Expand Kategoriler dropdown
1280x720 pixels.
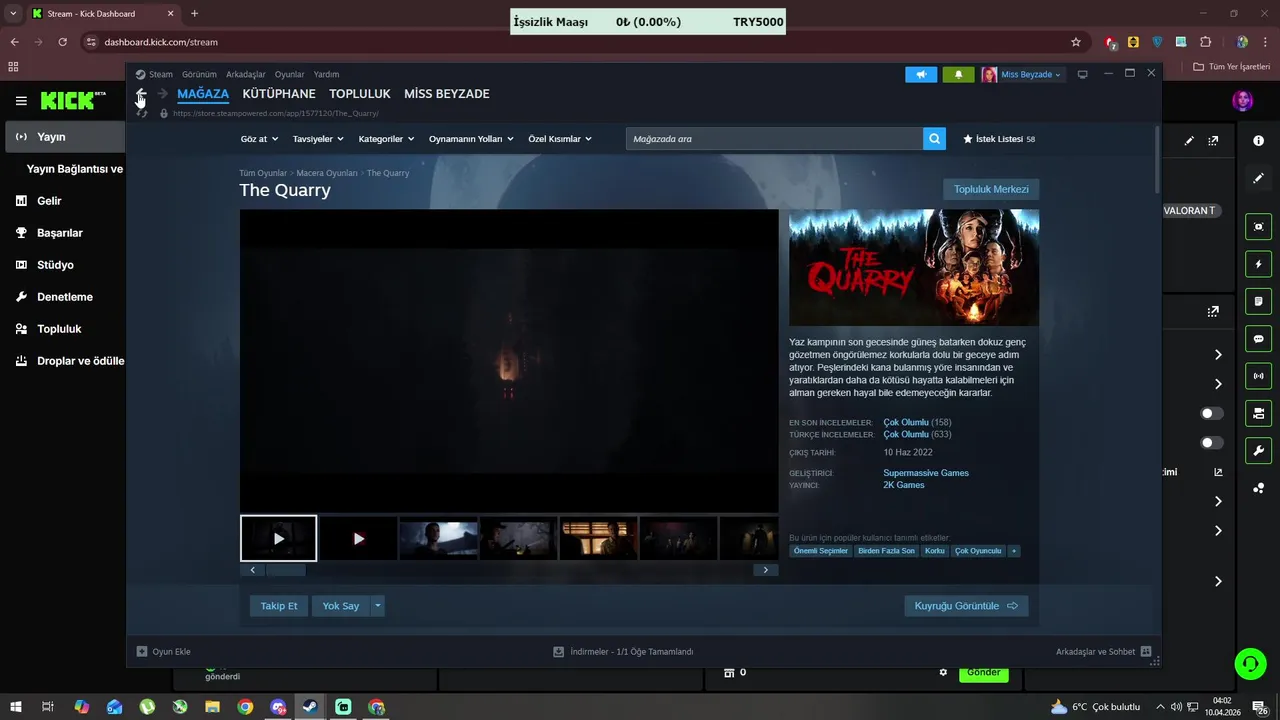(386, 139)
